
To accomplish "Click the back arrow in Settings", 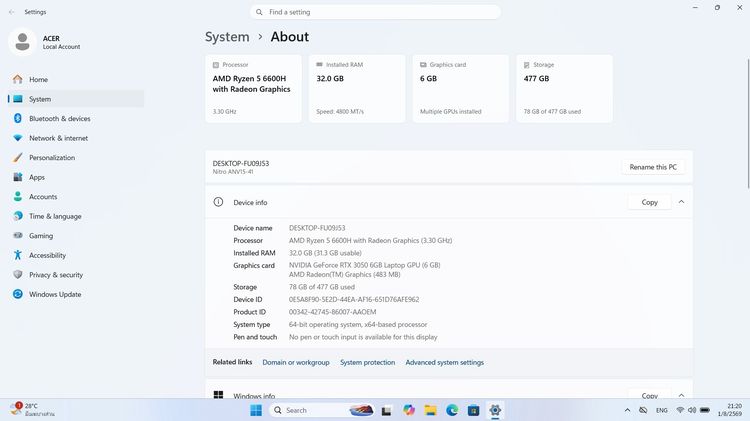I will pos(11,12).
